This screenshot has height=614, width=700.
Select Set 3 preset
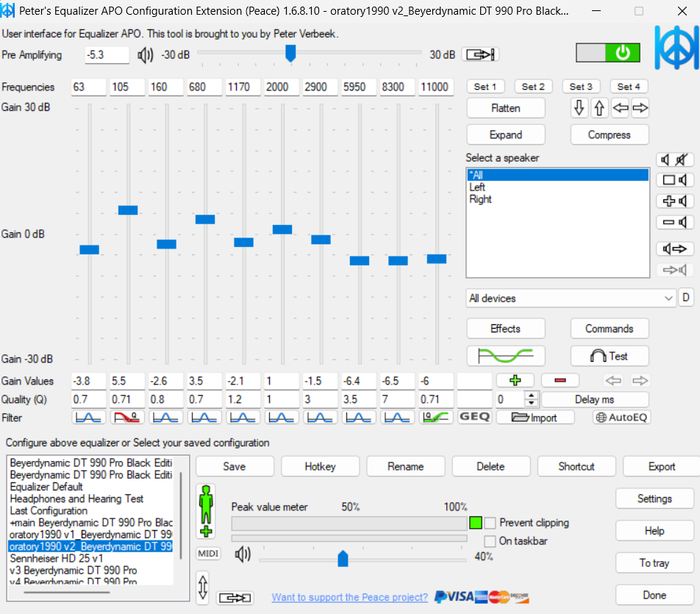coord(581,87)
